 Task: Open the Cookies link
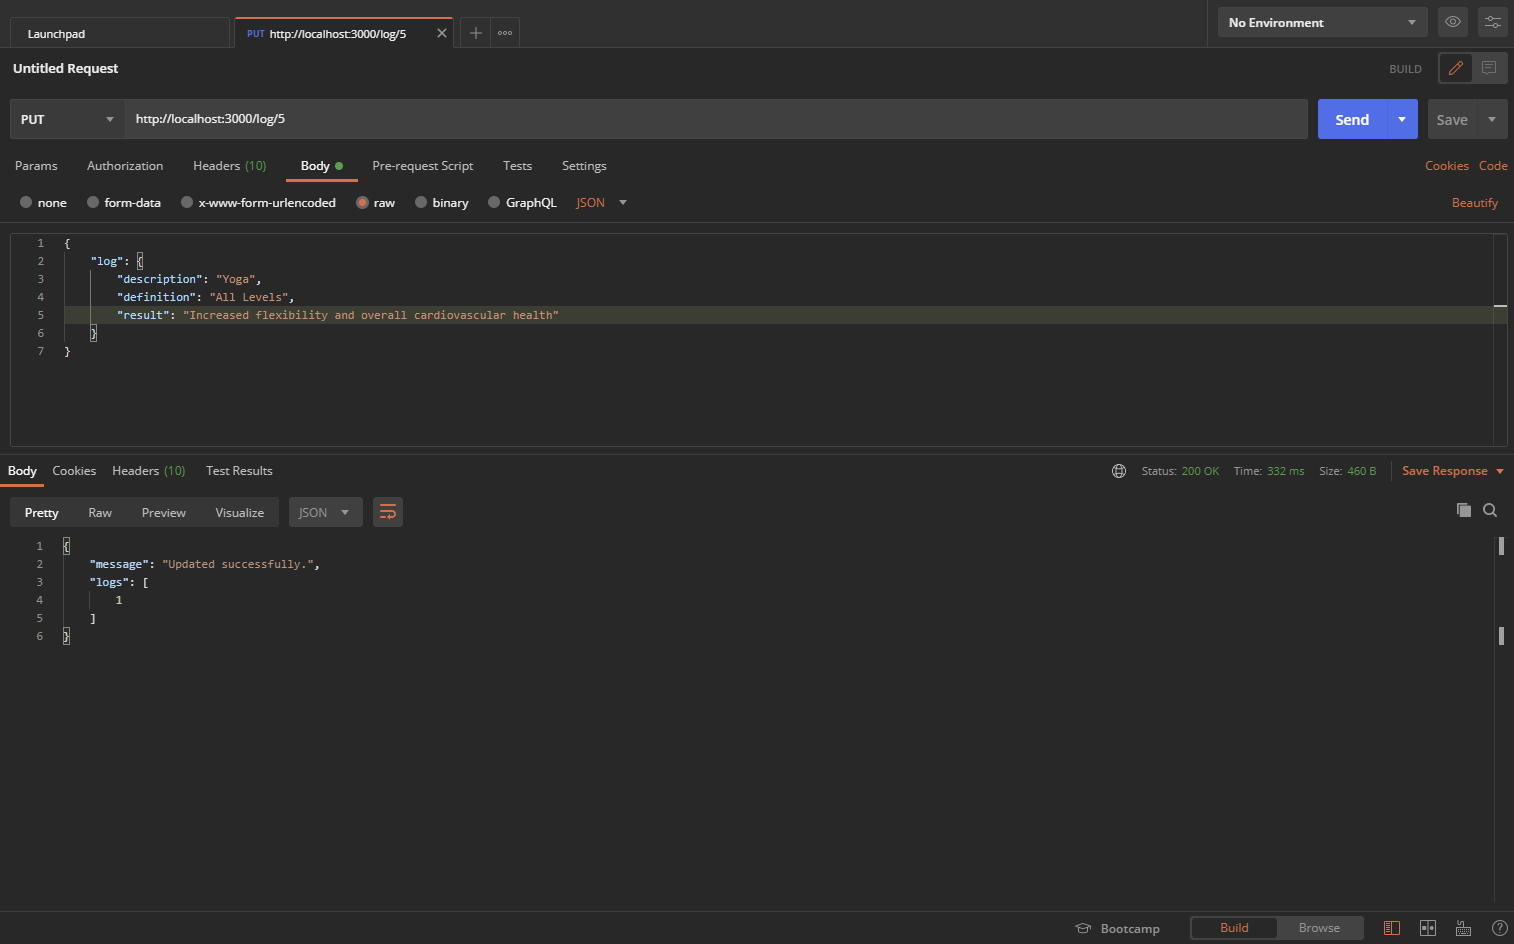[x=1447, y=166]
